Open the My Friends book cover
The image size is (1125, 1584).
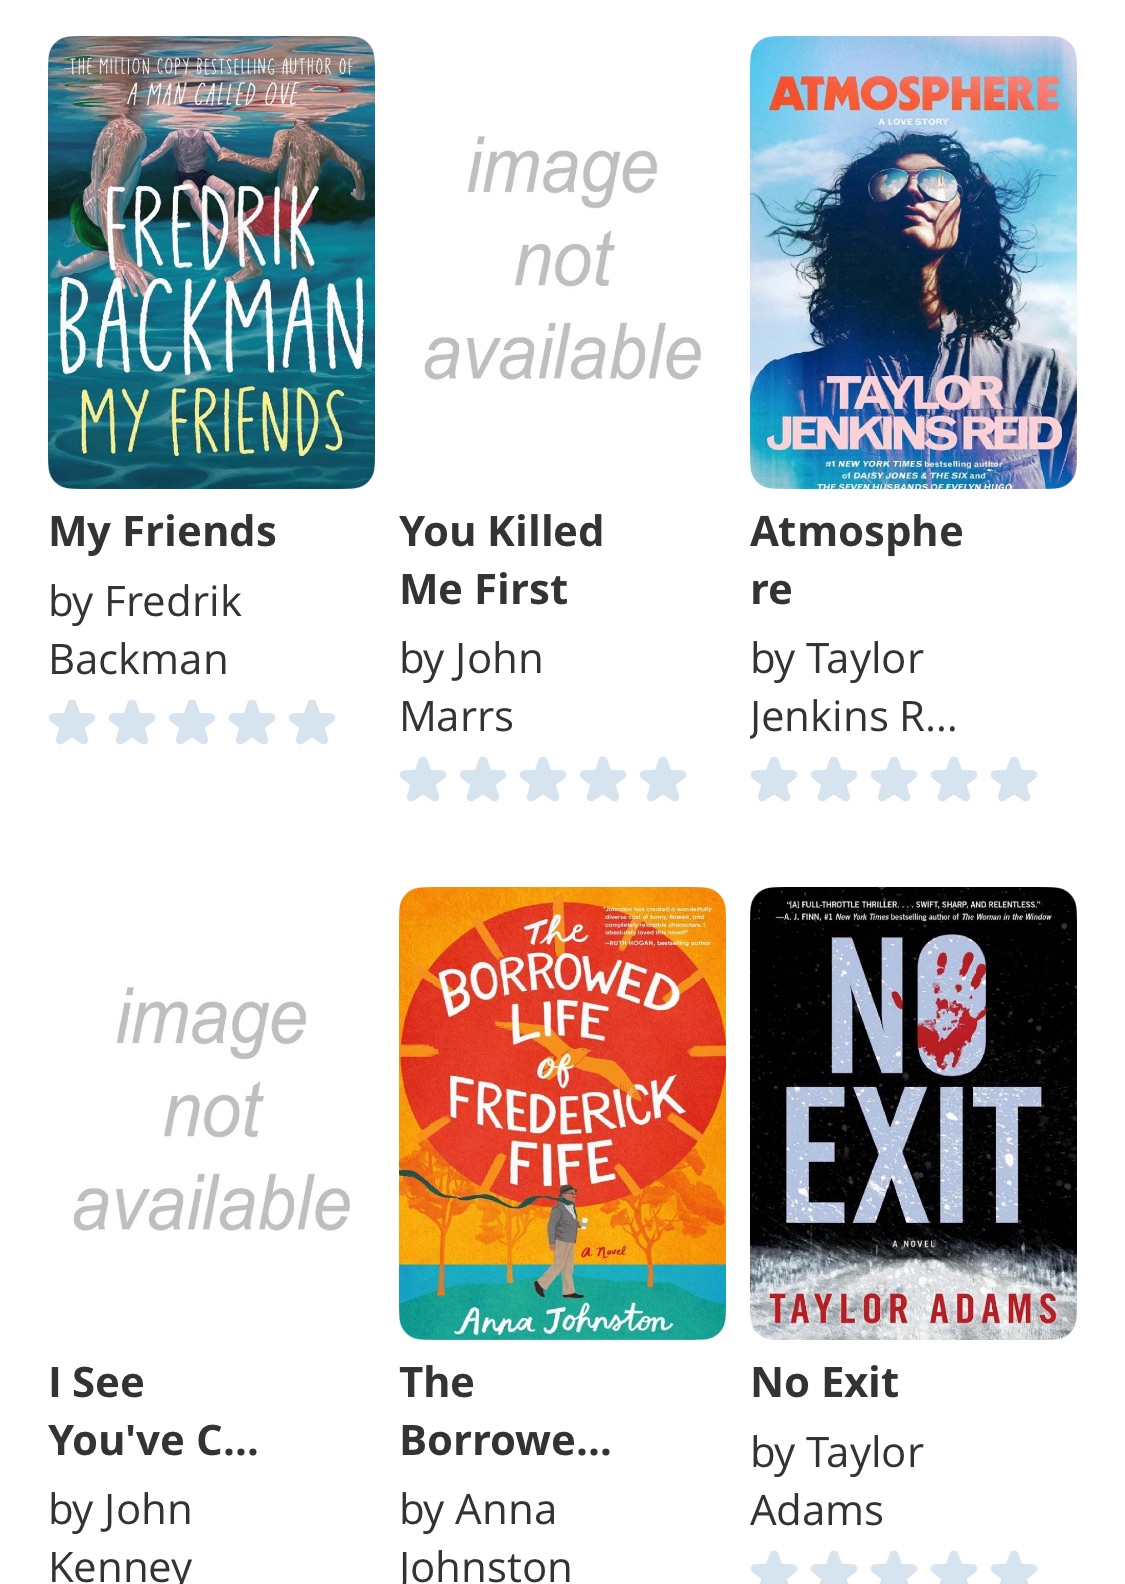click(x=211, y=262)
